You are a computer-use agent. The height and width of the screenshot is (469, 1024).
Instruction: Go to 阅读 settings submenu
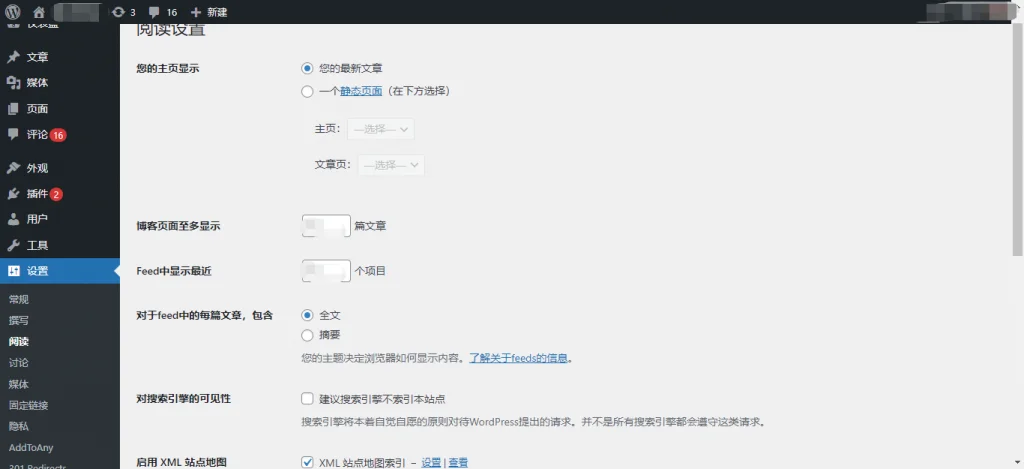(x=18, y=341)
